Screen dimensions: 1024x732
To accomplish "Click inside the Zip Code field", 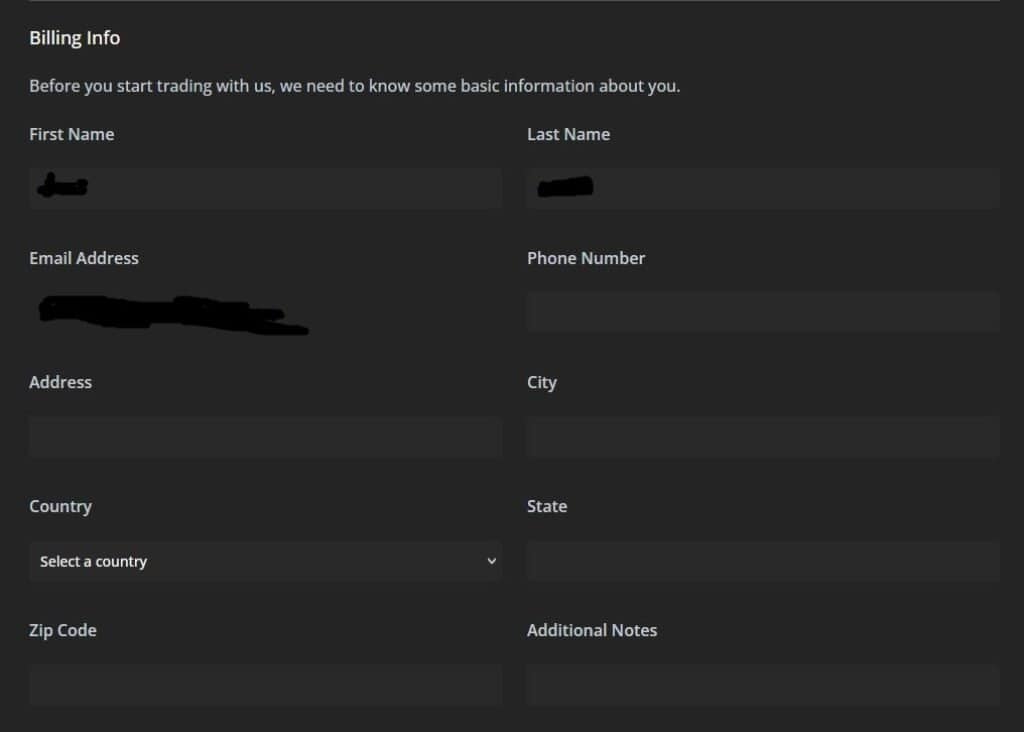I will [265, 685].
